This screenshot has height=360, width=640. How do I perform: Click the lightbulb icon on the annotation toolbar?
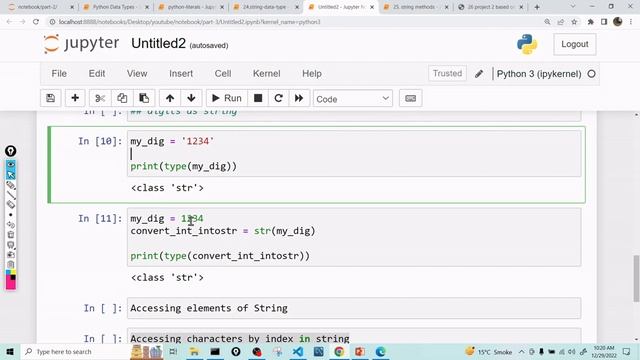11,151
